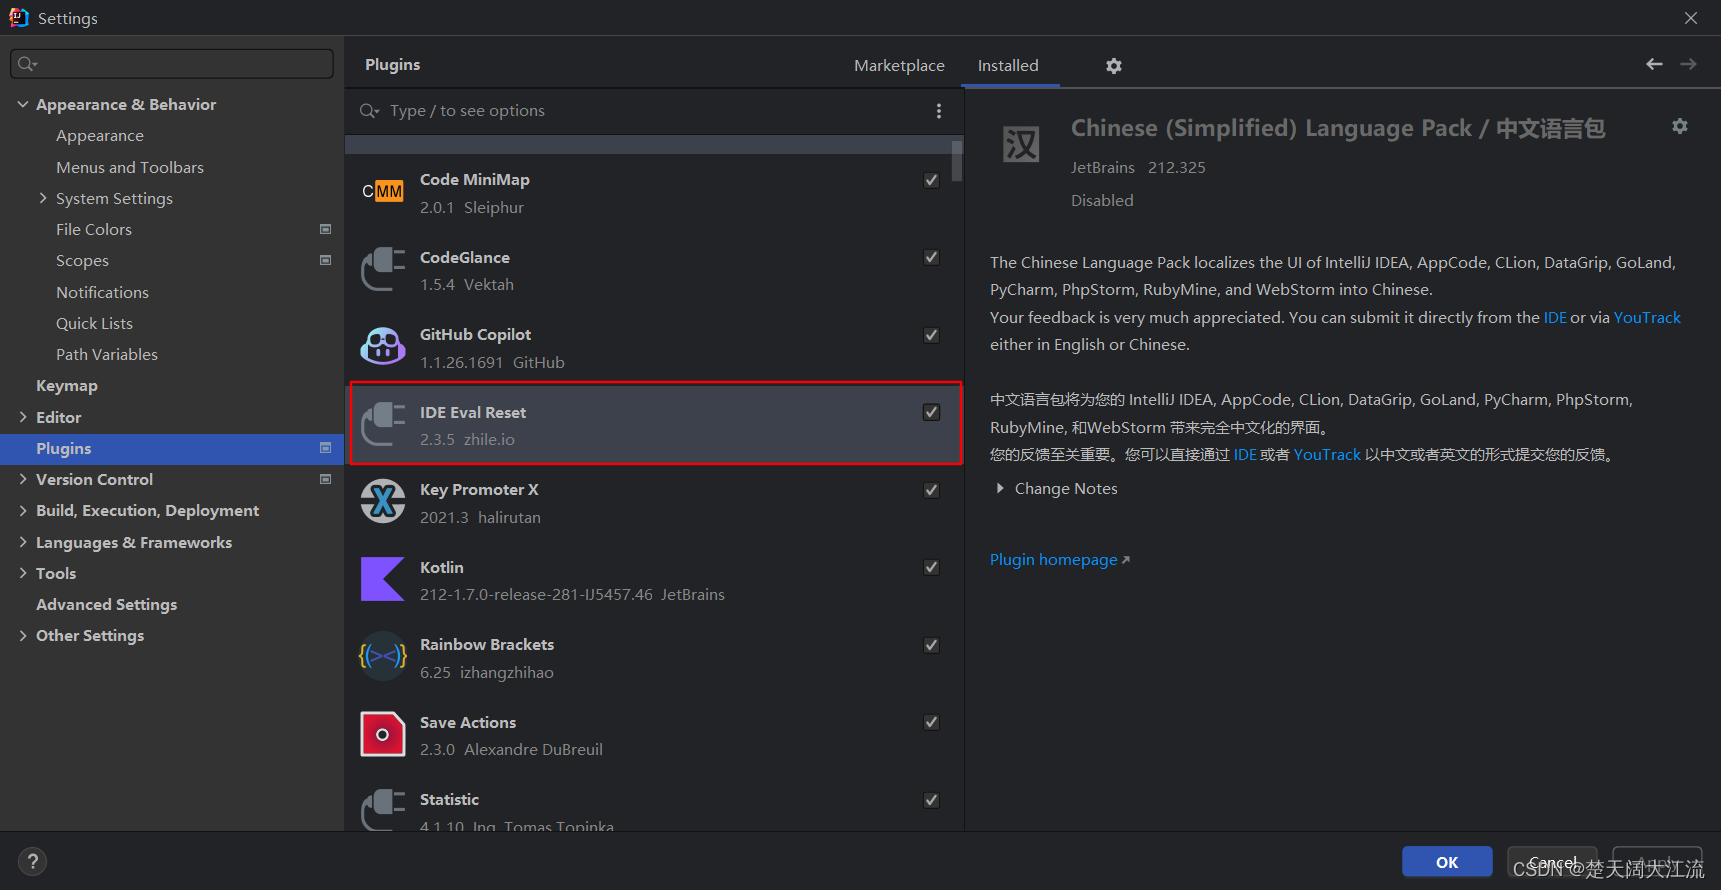This screenshot has width=1721, height=890.
Task: Click the GitHub Copilot plugin icon
Action: (382, 347)
